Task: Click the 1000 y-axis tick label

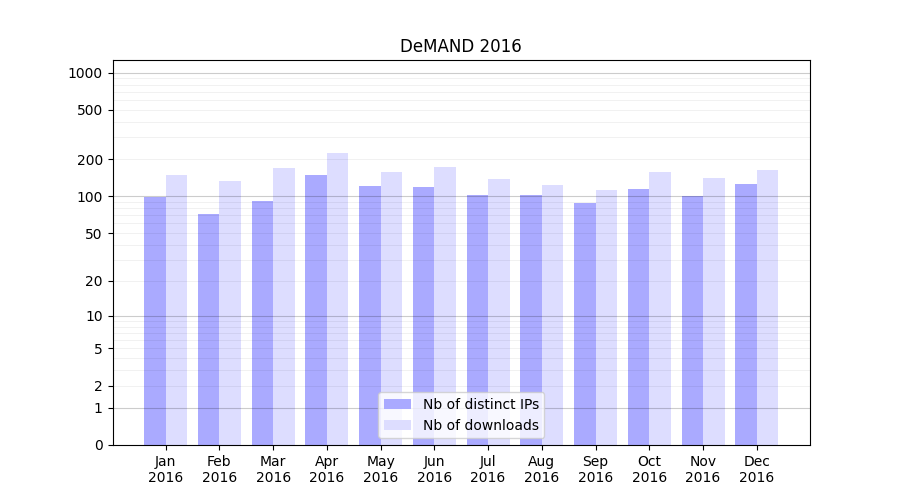Action: 85,73
